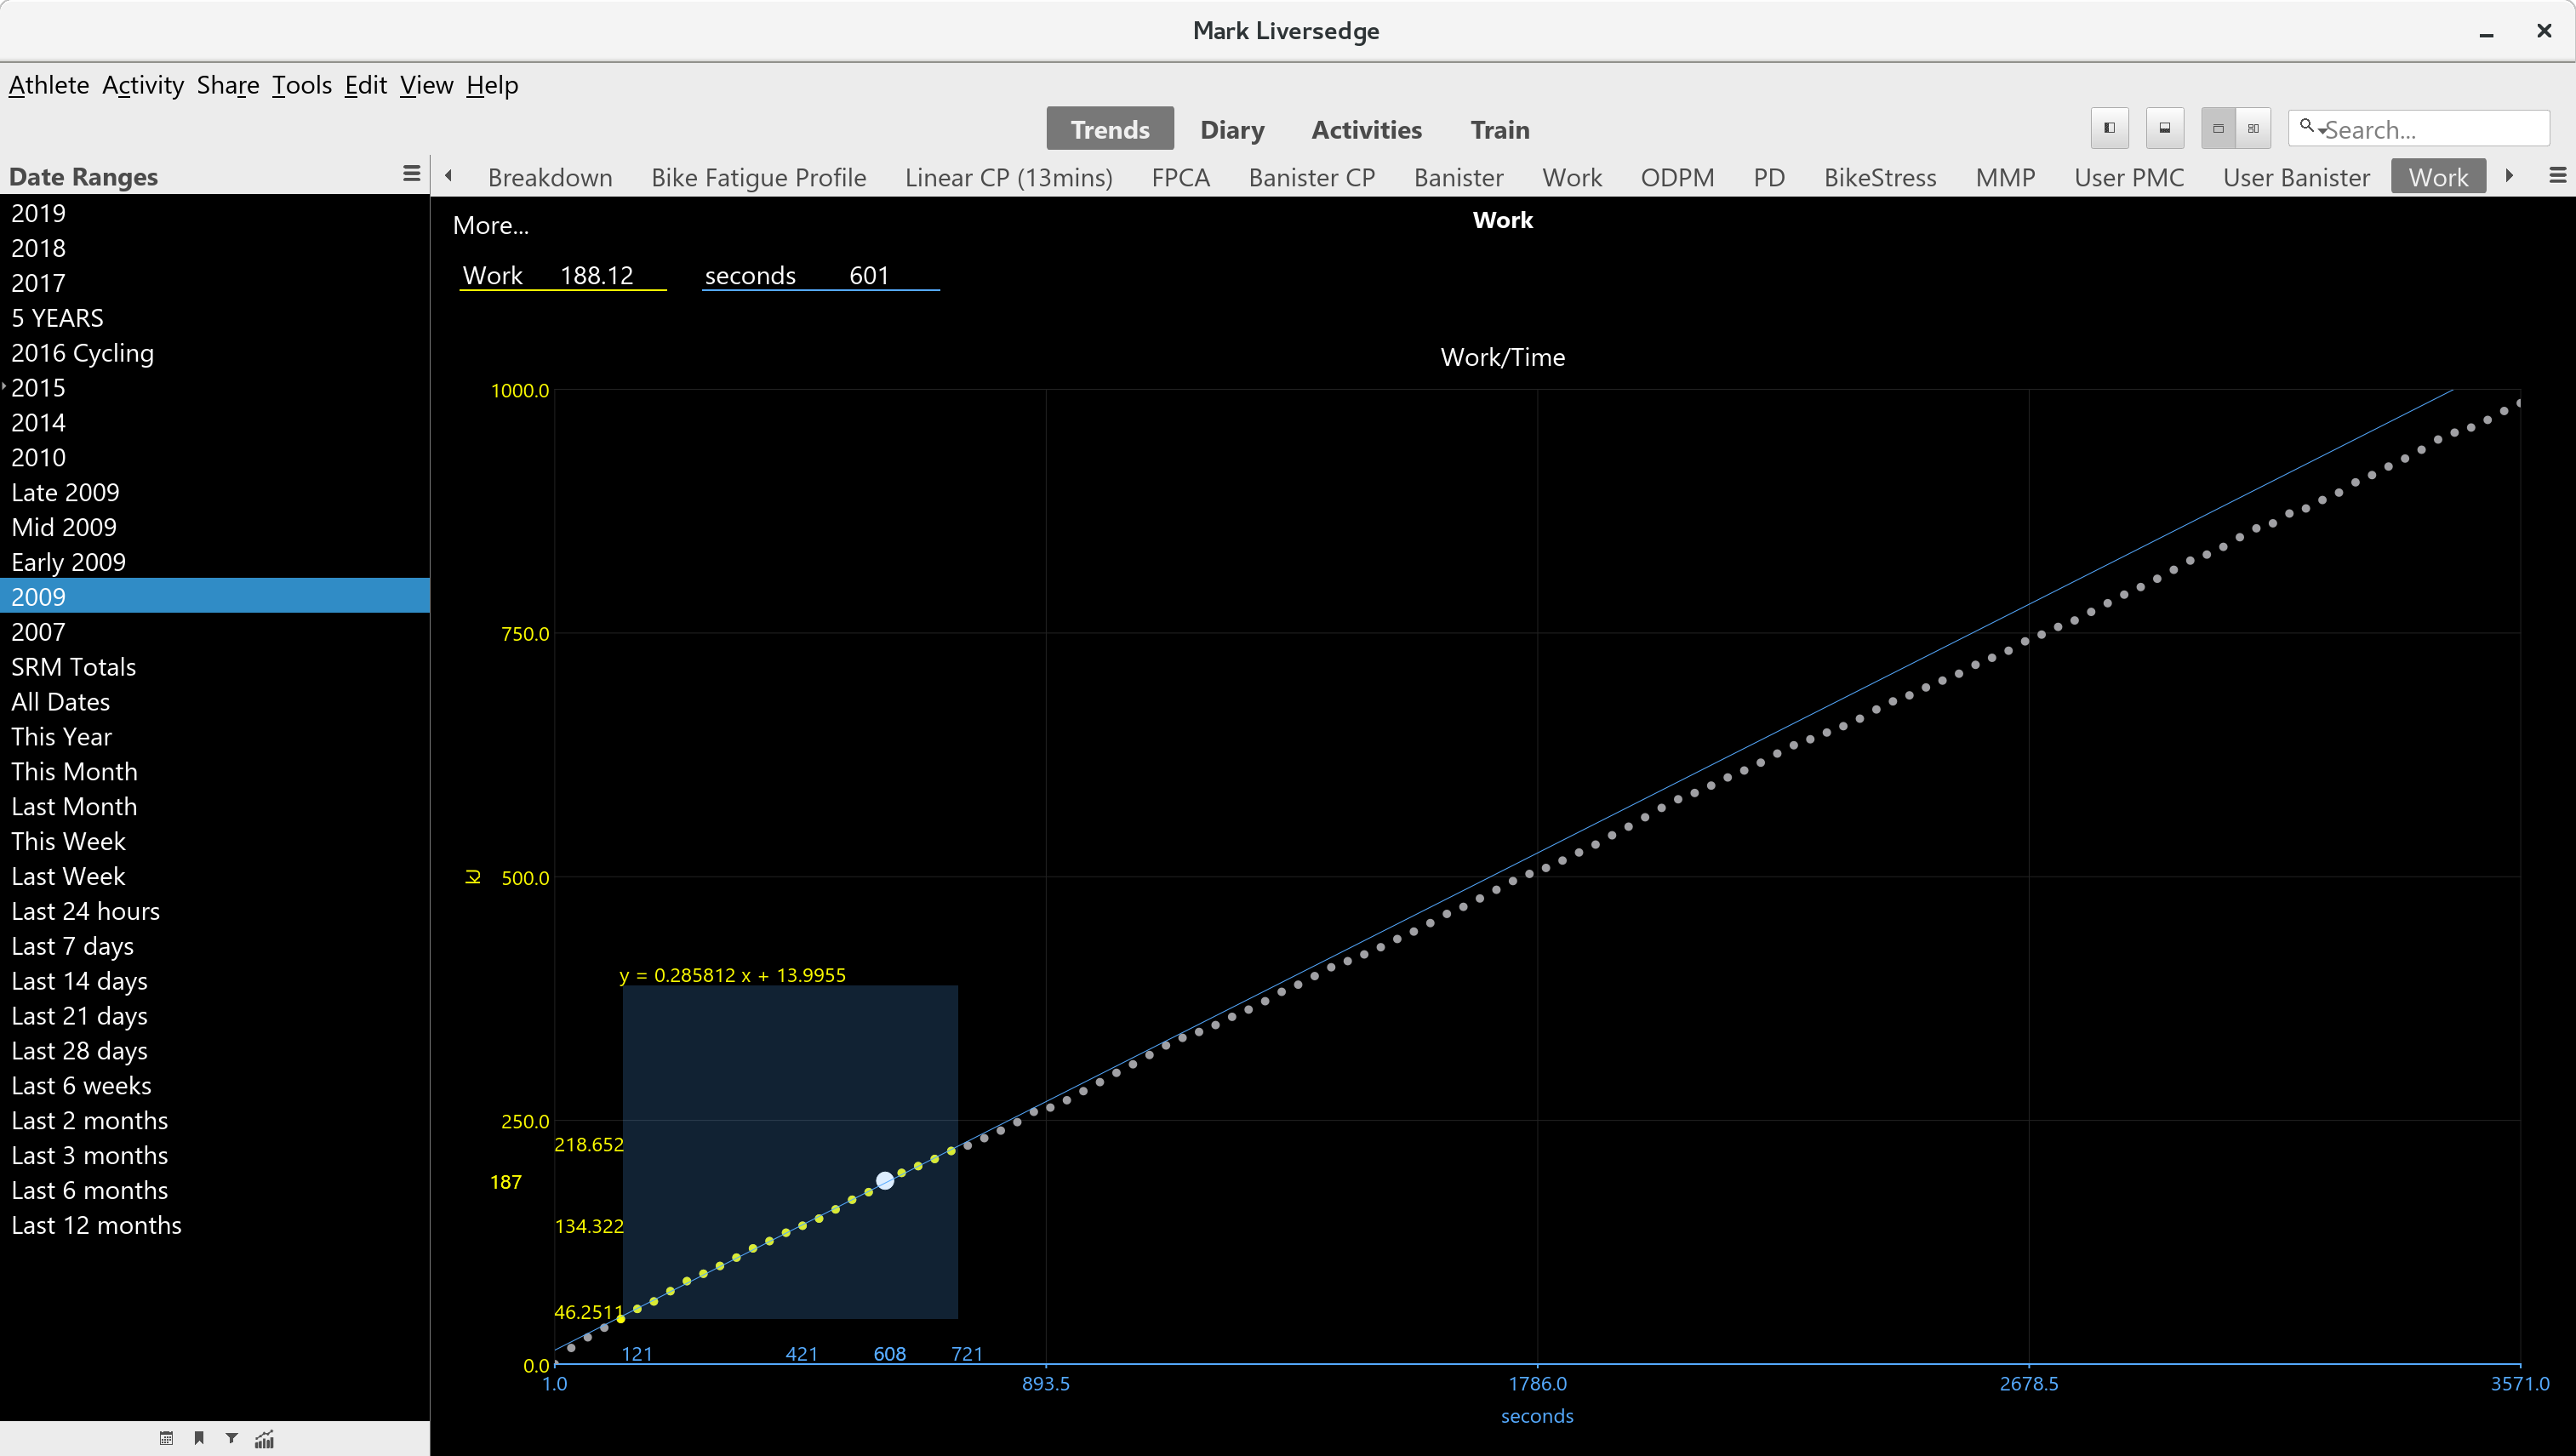Toggle the left sidebar visibility button

[x=2109, y=128]
